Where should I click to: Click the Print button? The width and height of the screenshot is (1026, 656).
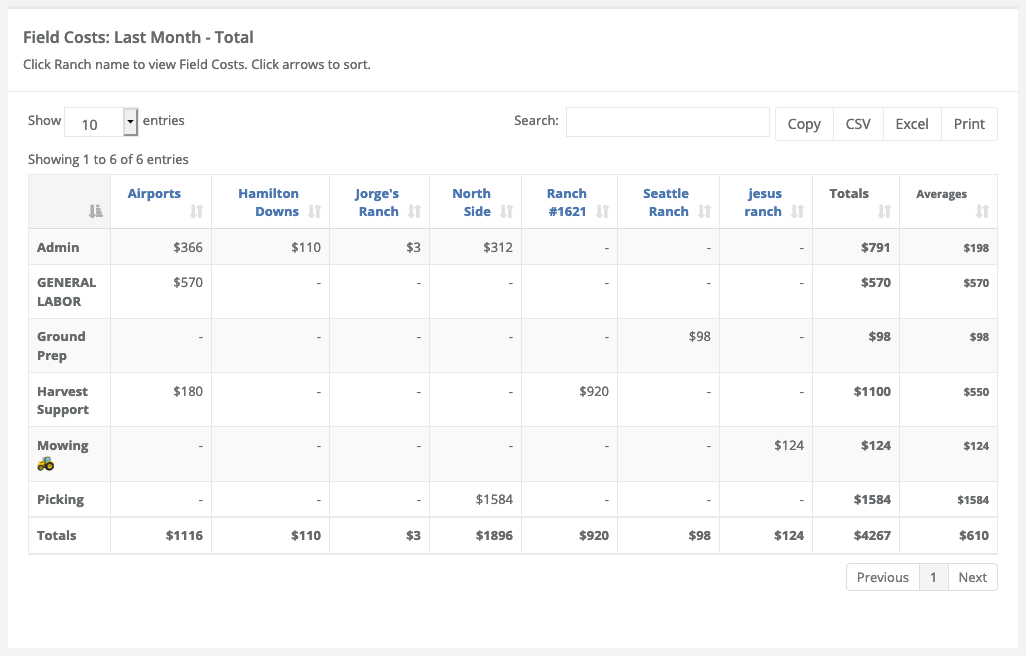click(969, 124)
